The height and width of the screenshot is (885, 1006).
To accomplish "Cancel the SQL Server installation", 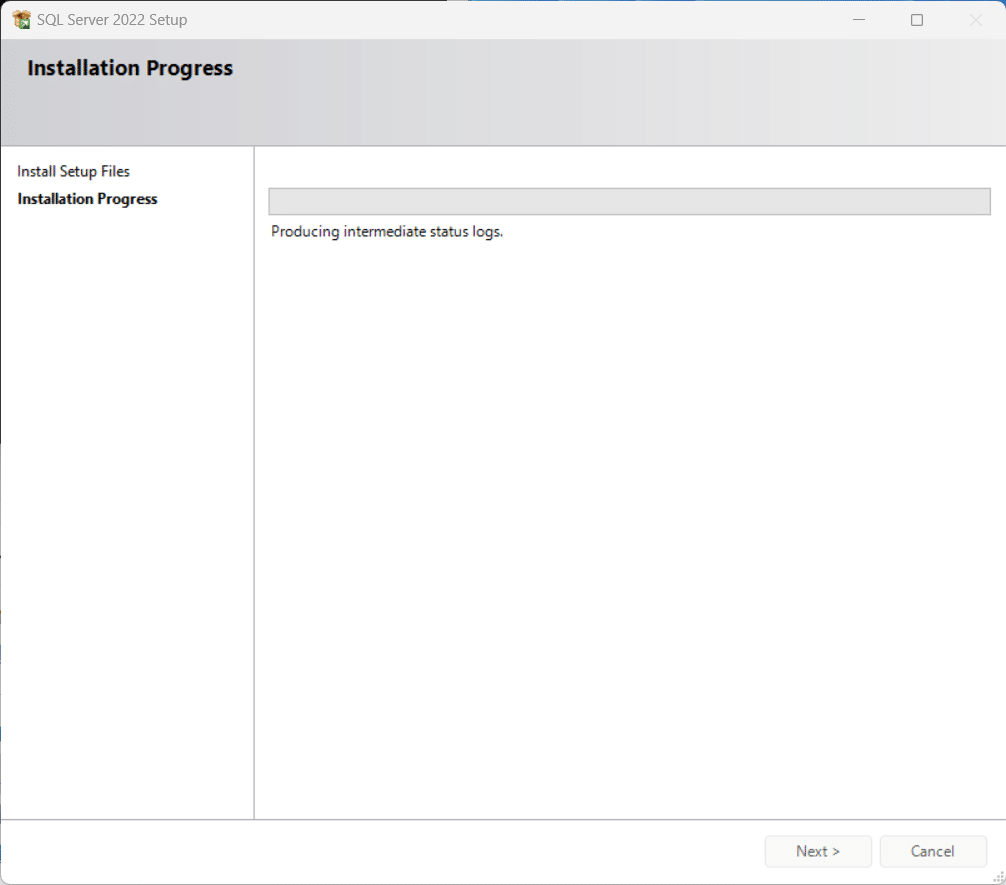I will click(x=933, y=851).
